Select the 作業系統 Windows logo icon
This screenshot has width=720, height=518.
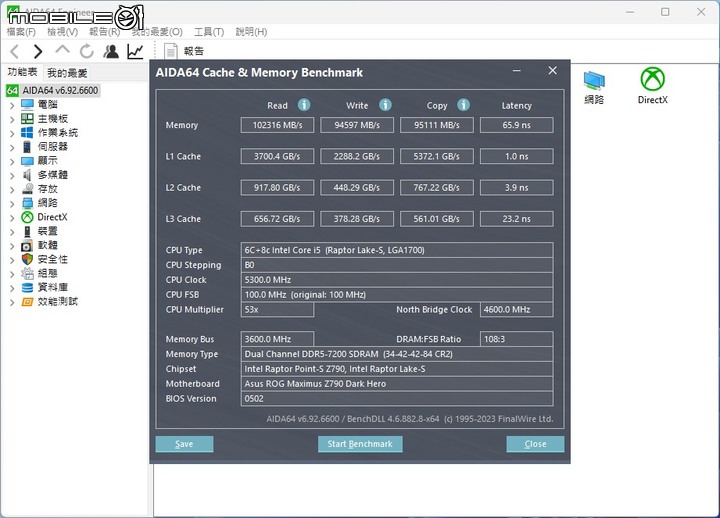pos(27,133)
